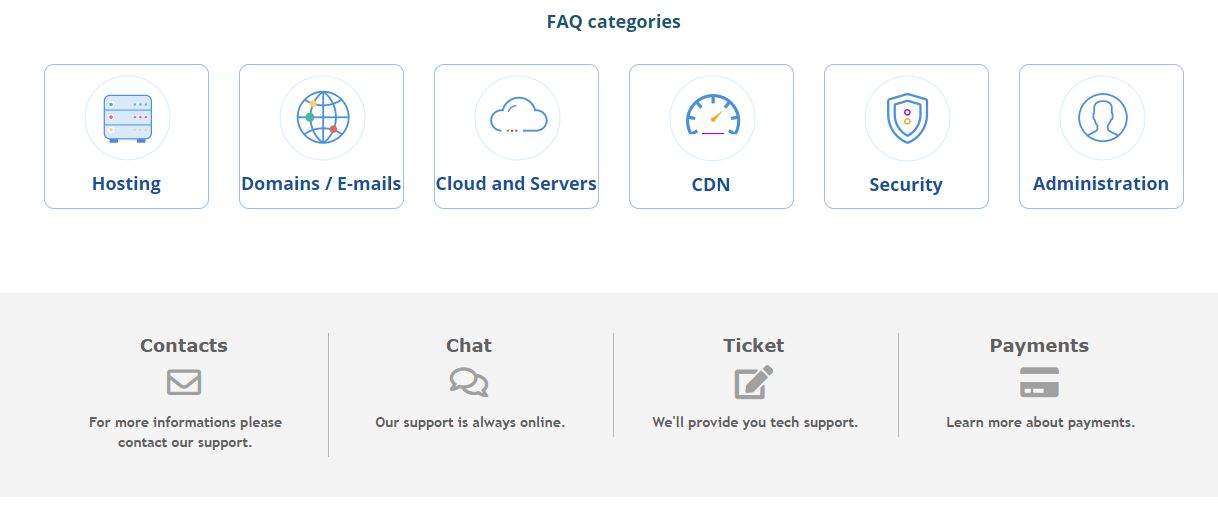The width and height of the screenshot is (1218, 512).
Task: Open the Domains / E-mails category label
Action: pos(321,184)
